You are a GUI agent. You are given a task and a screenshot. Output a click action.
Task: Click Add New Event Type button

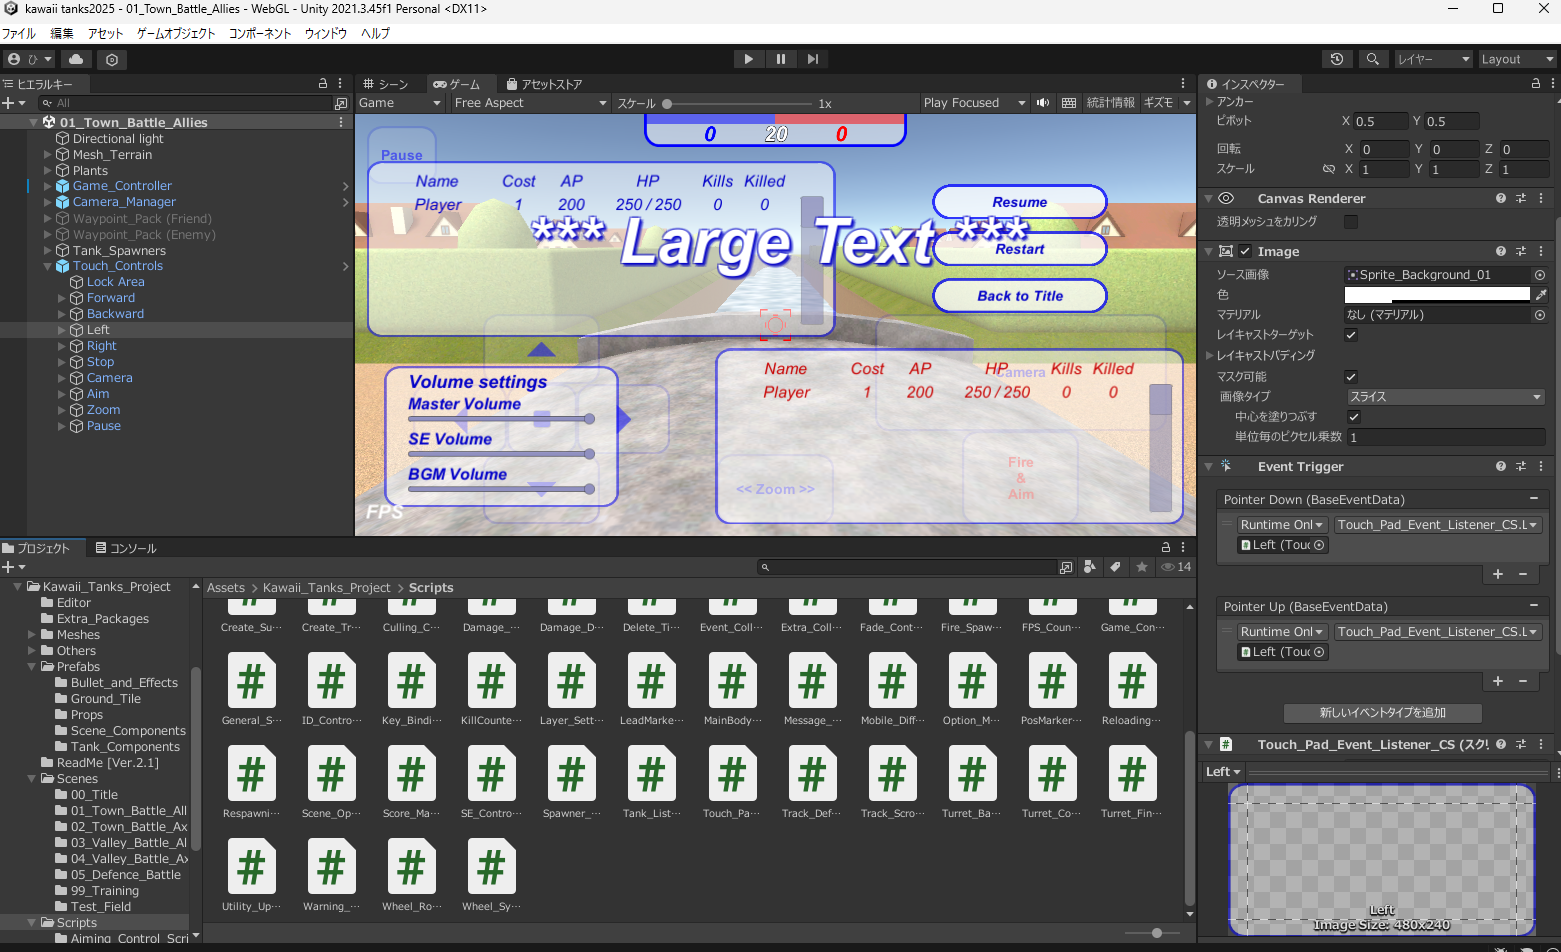click(1382, 713)
